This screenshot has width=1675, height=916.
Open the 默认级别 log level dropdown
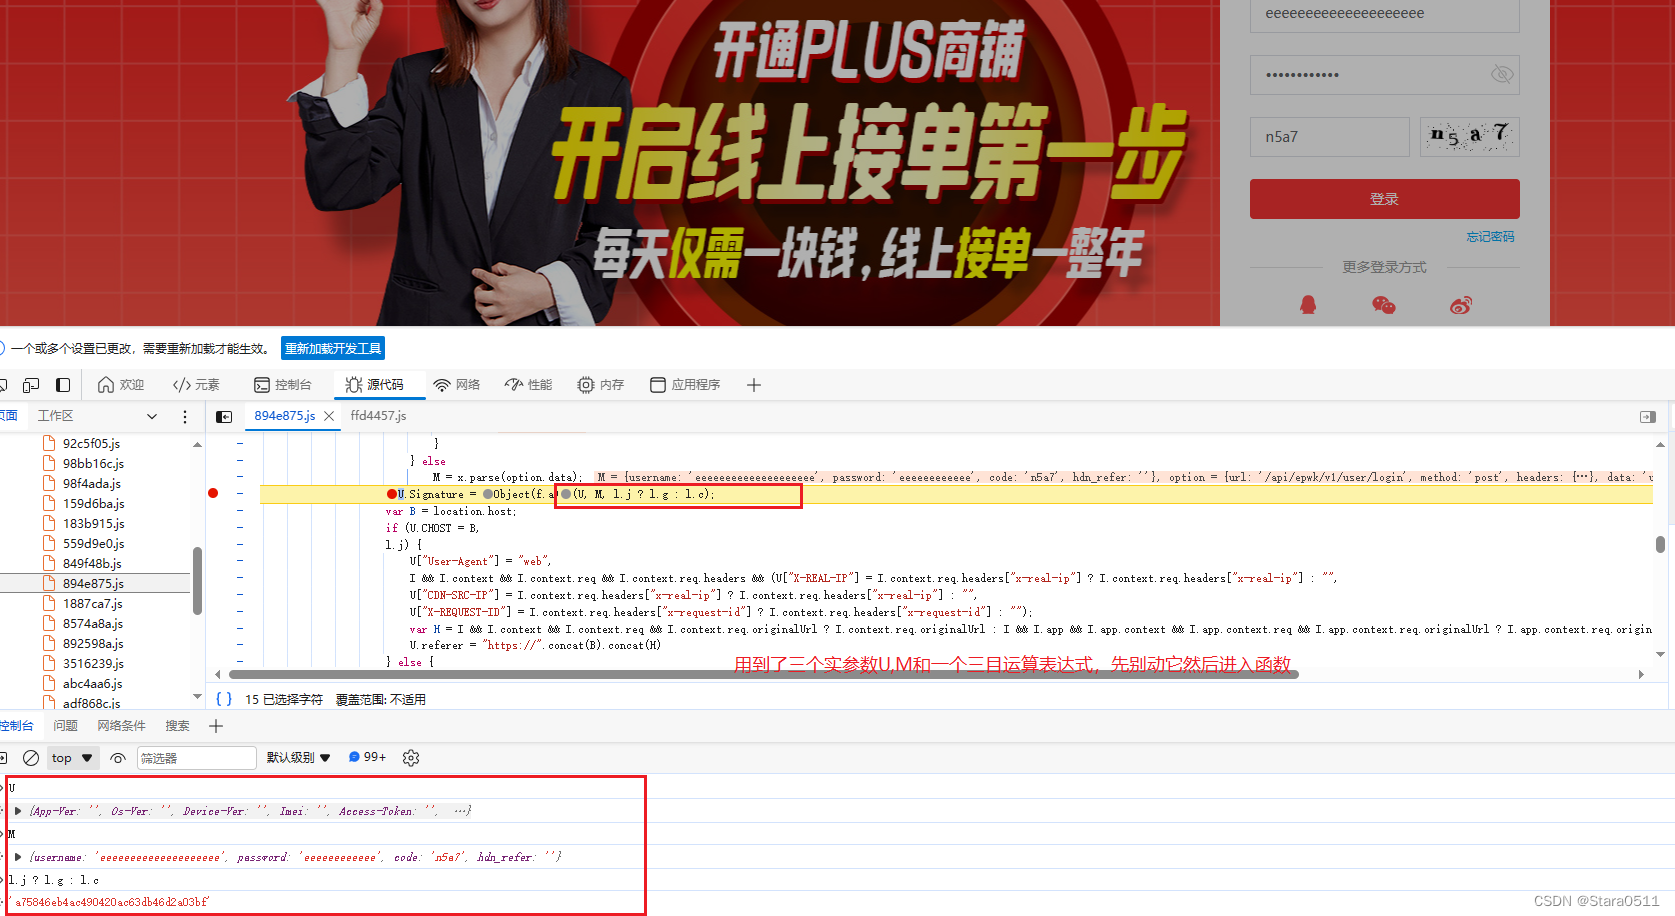tap(298, 758)
